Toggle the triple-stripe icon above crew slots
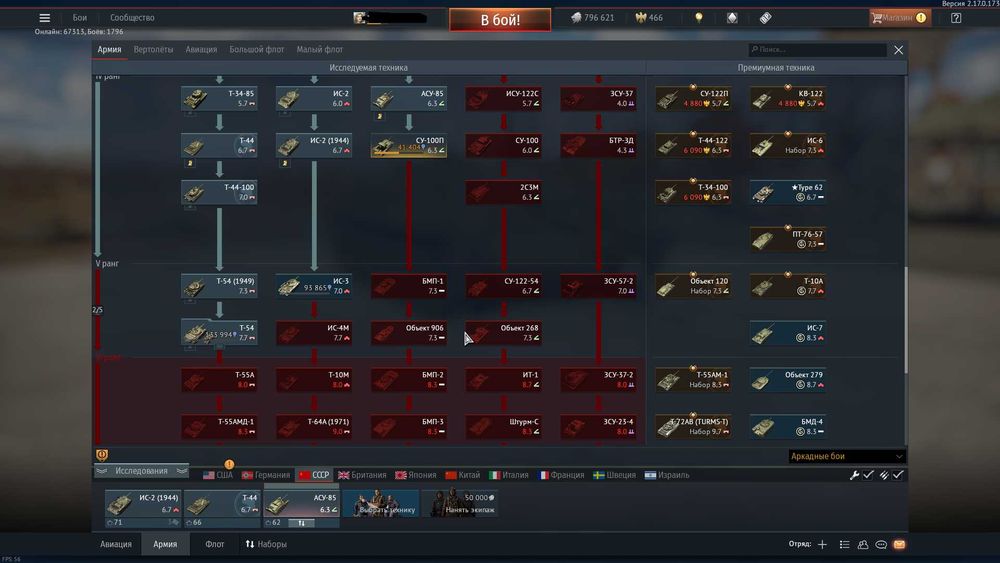 pyautogui.click(x=884, y=475)
